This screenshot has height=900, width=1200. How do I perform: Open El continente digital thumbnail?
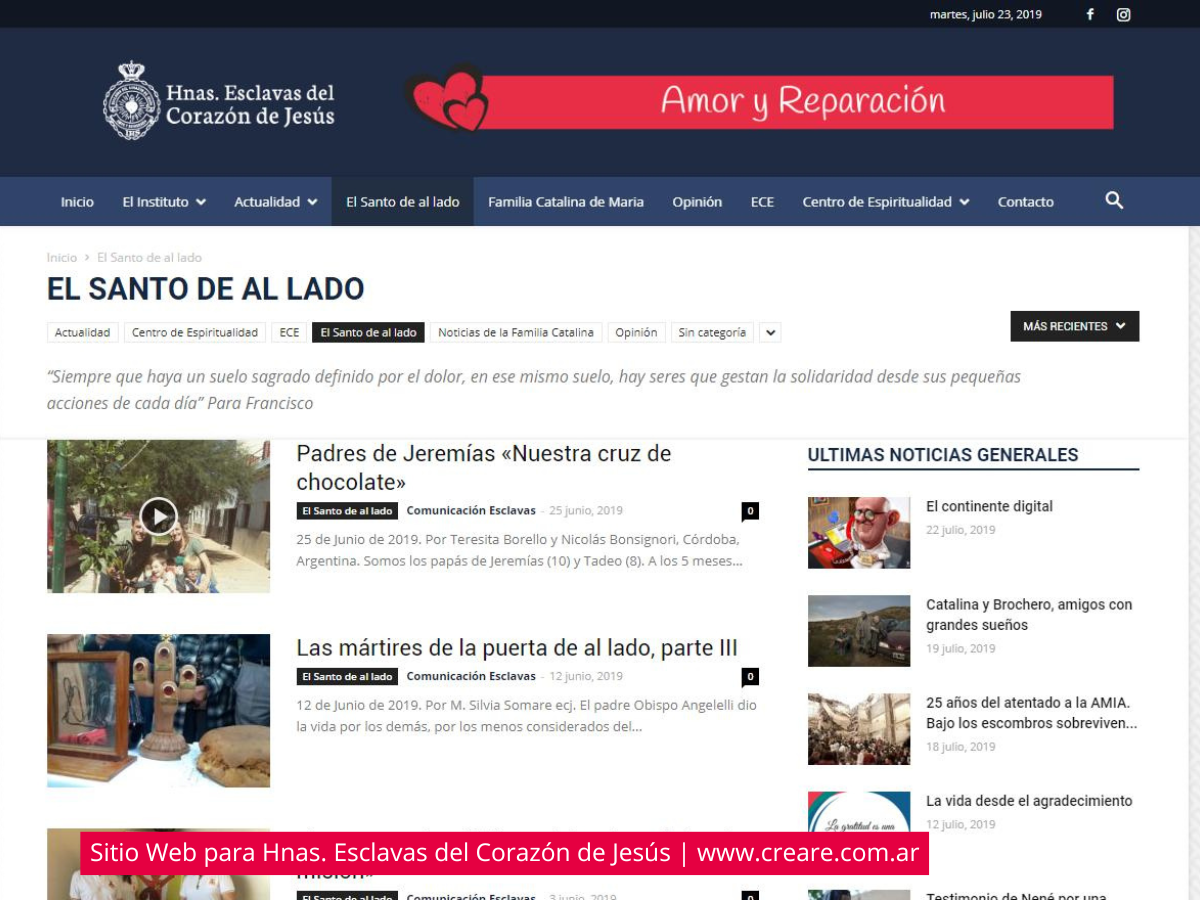pyautogui.click(x=858, y=533)
